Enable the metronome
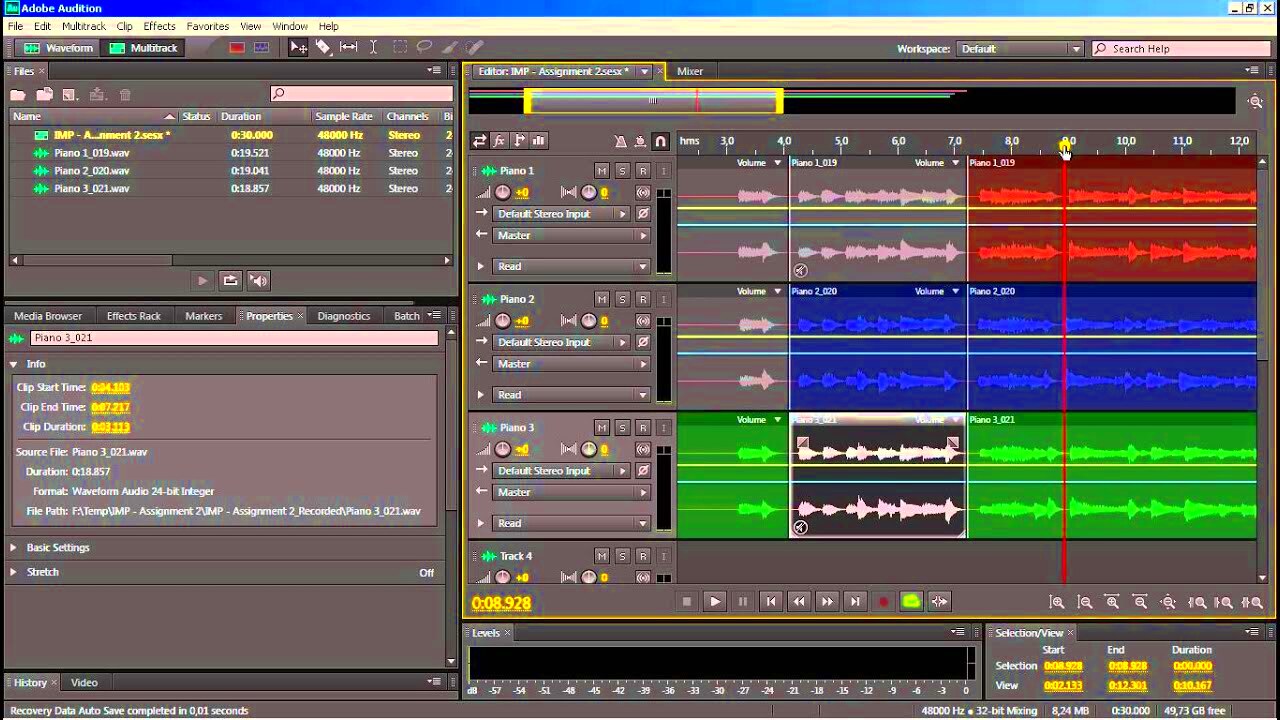1280x720 pixels. [620, 142]
